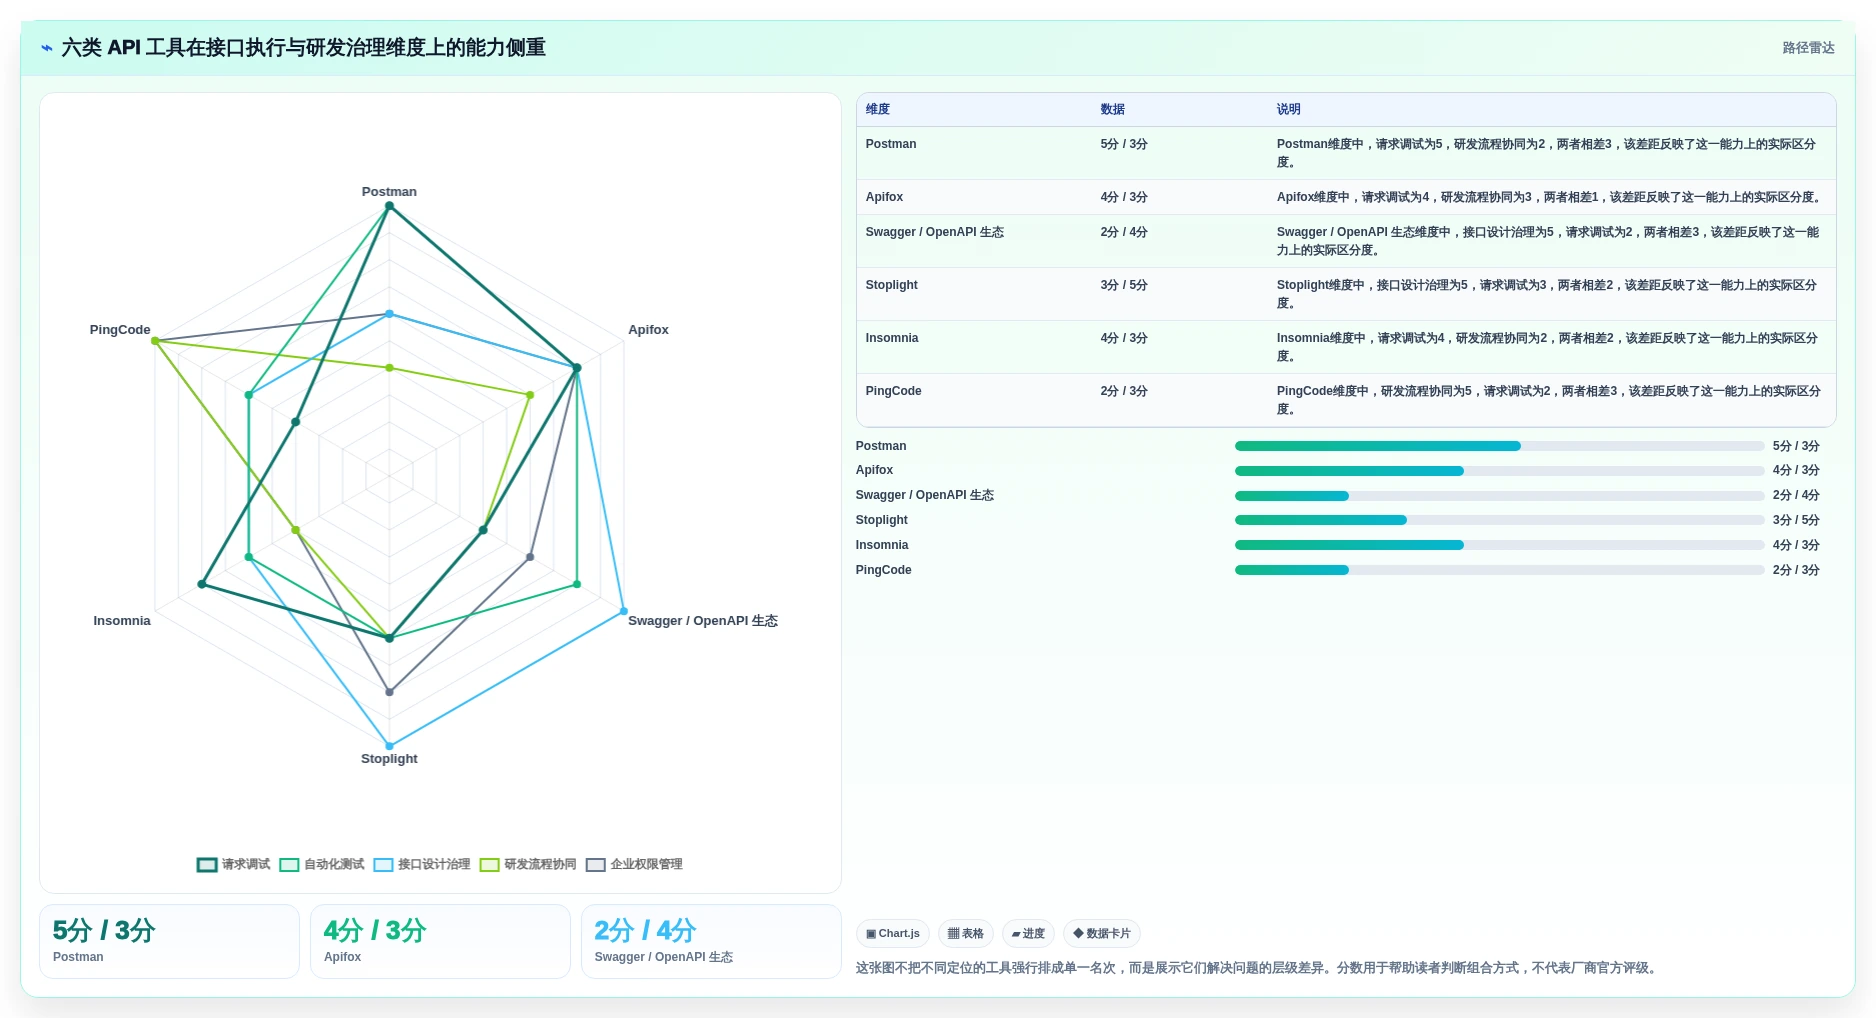
Task: Toggle the 企业权限管理 legend series
Action: coord(634,864)
